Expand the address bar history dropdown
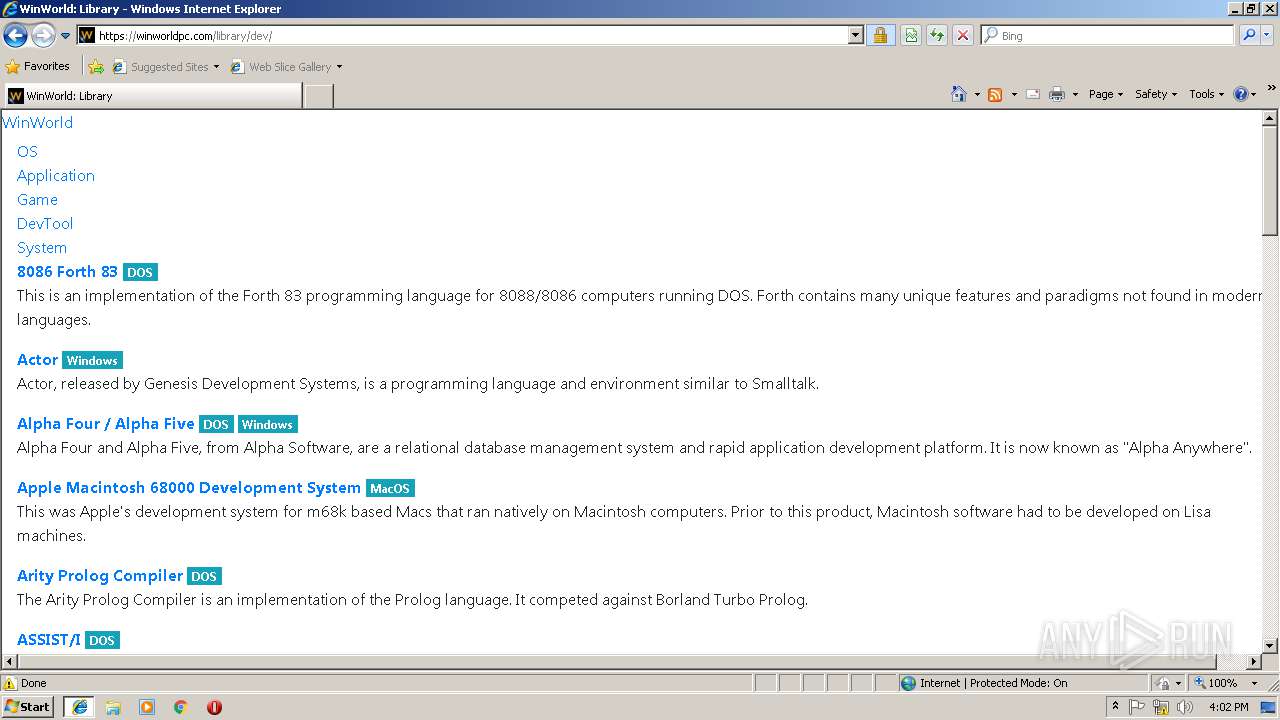Screen dimensions: 1280x720 tap(855, 35)
